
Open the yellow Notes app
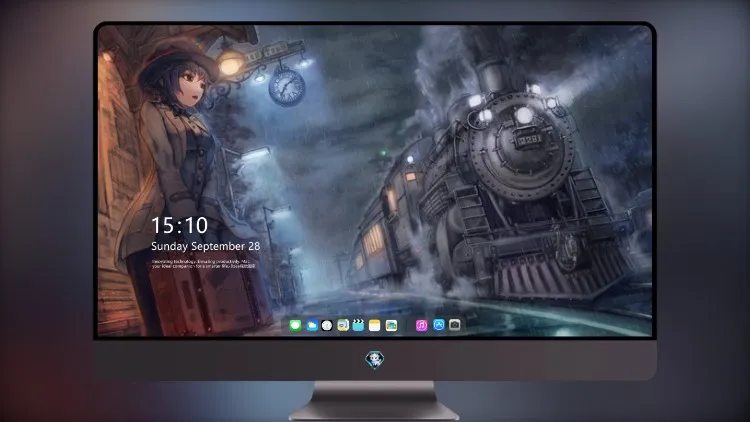pos(375,326)
